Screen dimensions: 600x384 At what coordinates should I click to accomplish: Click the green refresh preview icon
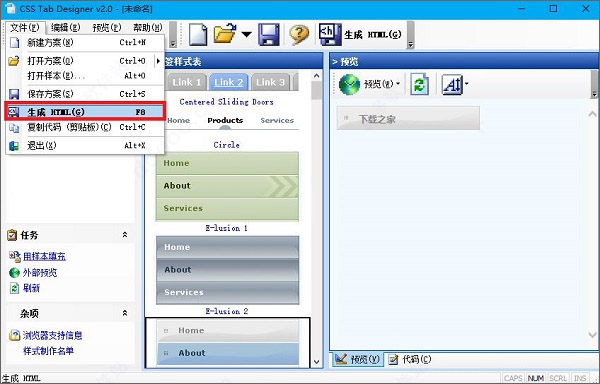[419, 84]
